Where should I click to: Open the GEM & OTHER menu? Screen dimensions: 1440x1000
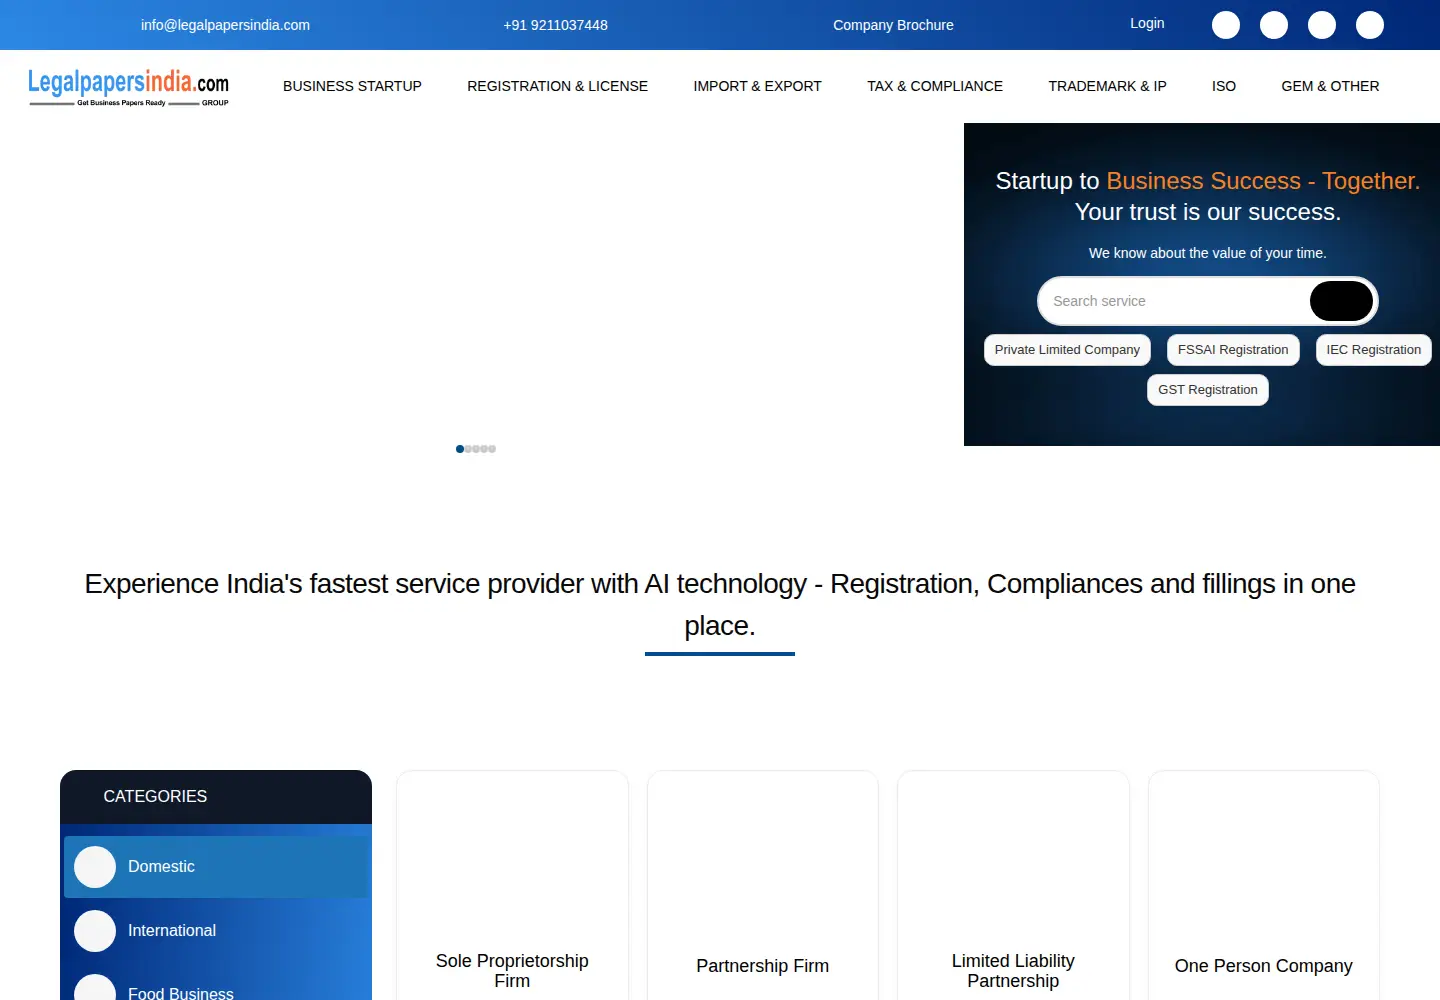point(1330,86)
